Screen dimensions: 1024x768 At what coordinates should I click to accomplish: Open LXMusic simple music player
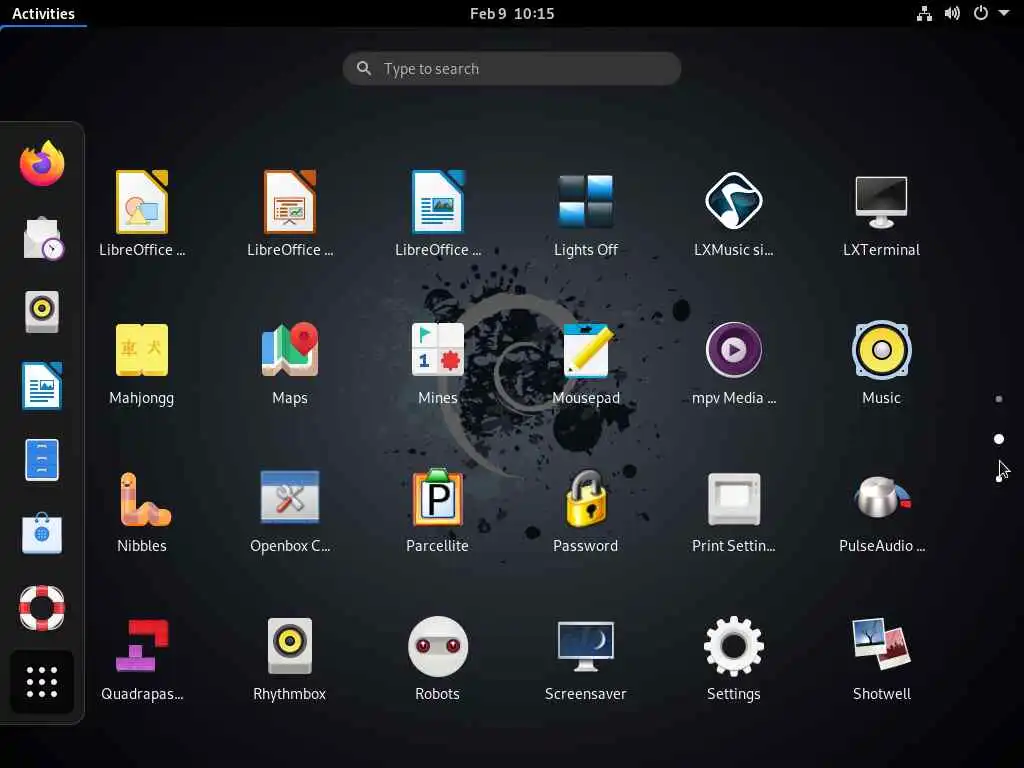(x=733, y=201)
